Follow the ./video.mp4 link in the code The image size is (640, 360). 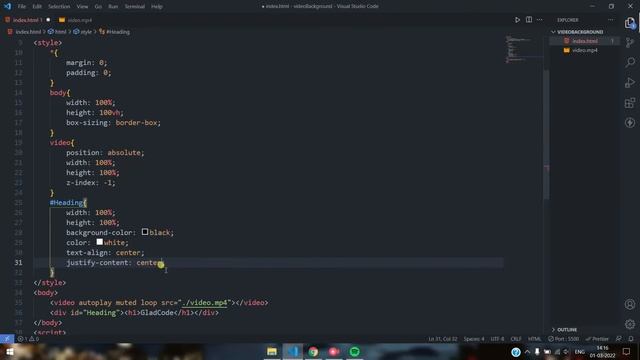pyautogui.click(x=204, y=302)
